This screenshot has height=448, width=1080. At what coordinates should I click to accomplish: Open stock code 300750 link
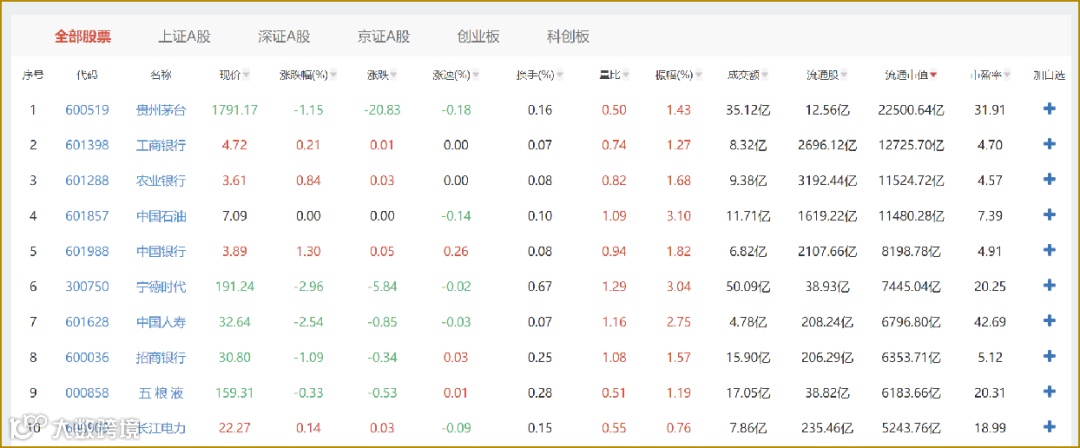87,286
